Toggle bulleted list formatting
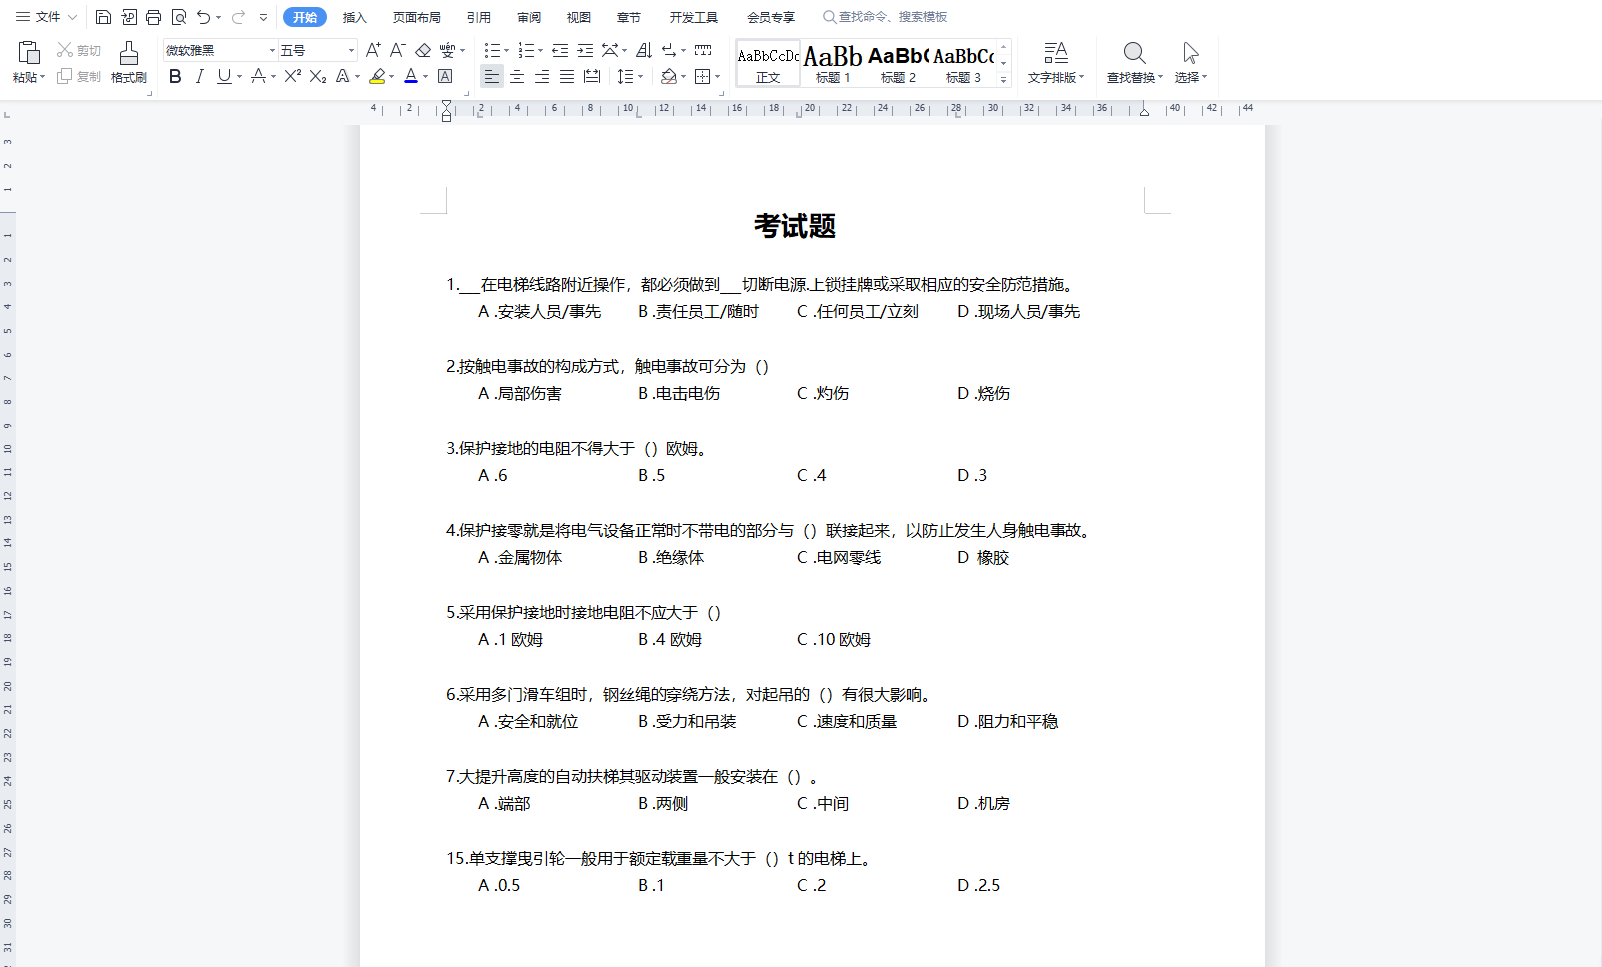This screenshot has height=967, width=1602. point(492,50)
